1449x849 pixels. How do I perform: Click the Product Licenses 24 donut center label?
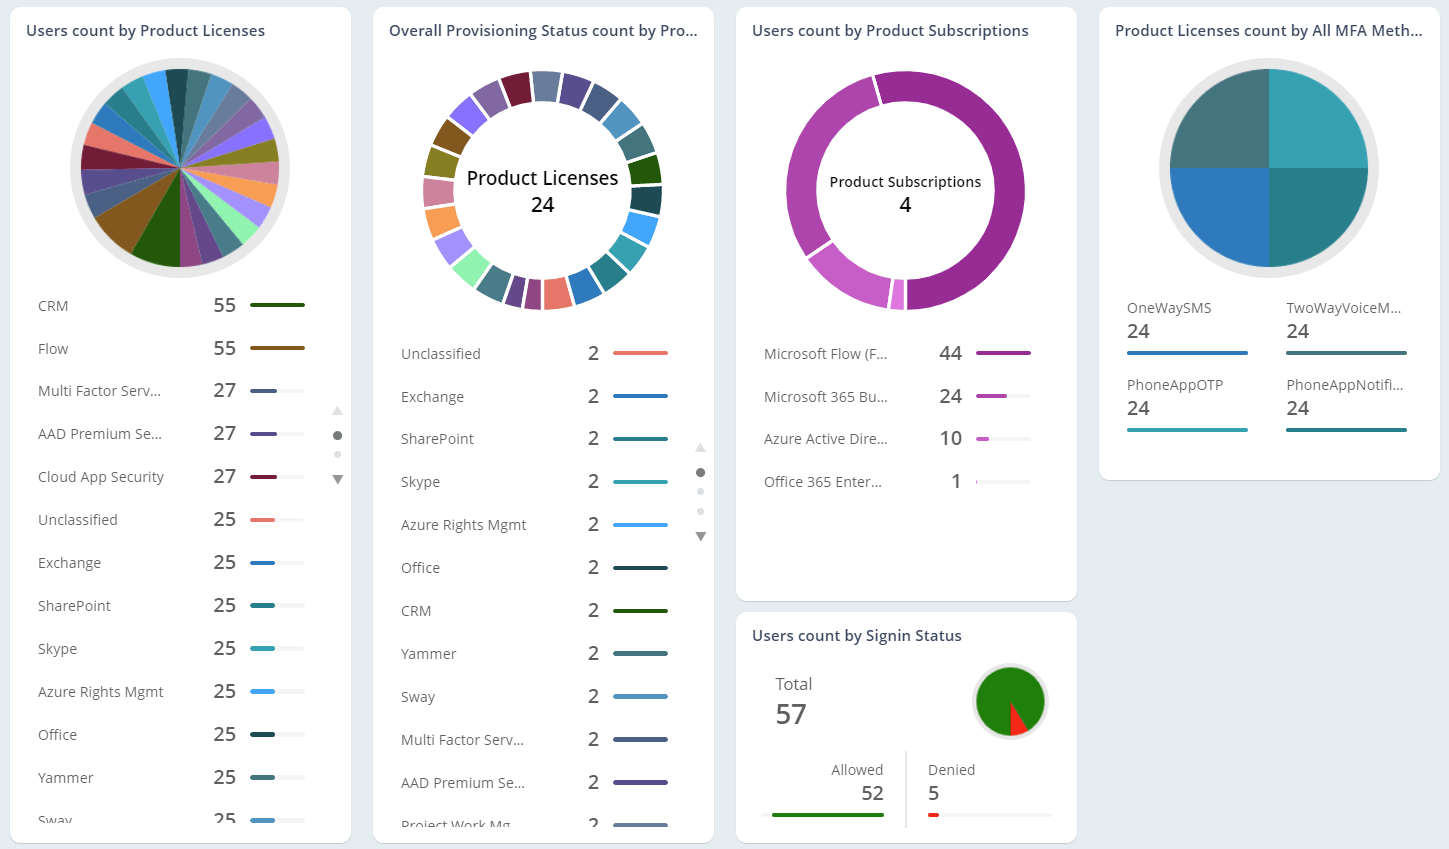542,191
